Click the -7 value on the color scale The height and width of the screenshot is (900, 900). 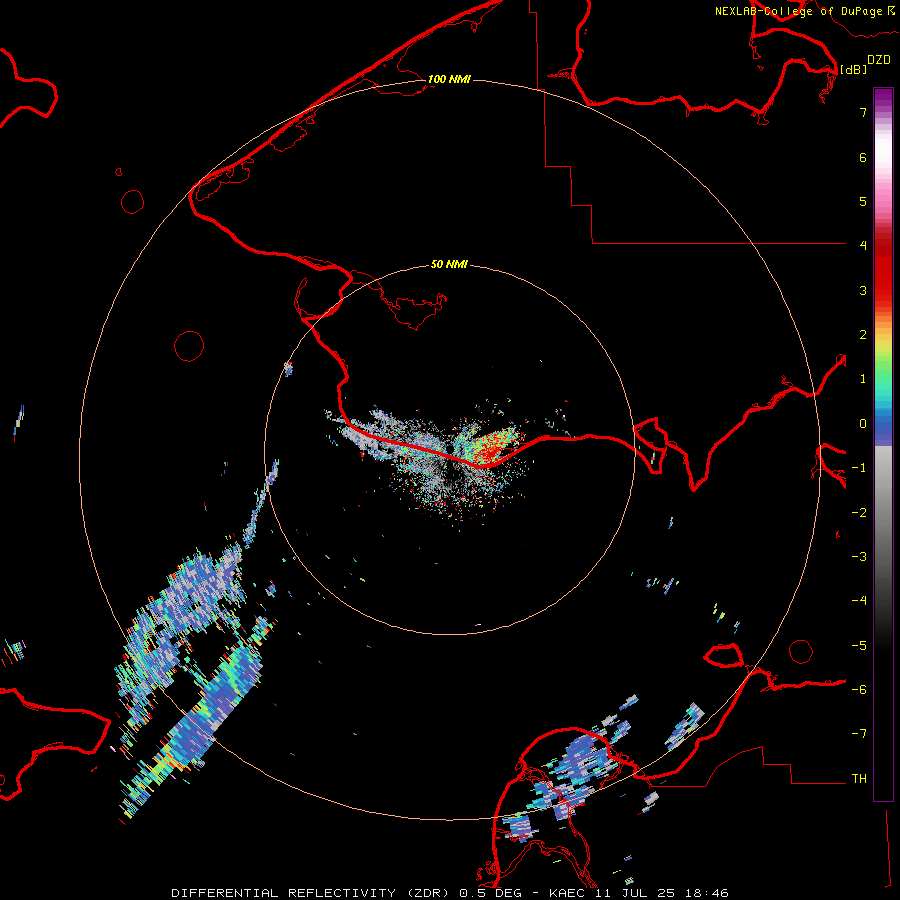tap(859, 734)
